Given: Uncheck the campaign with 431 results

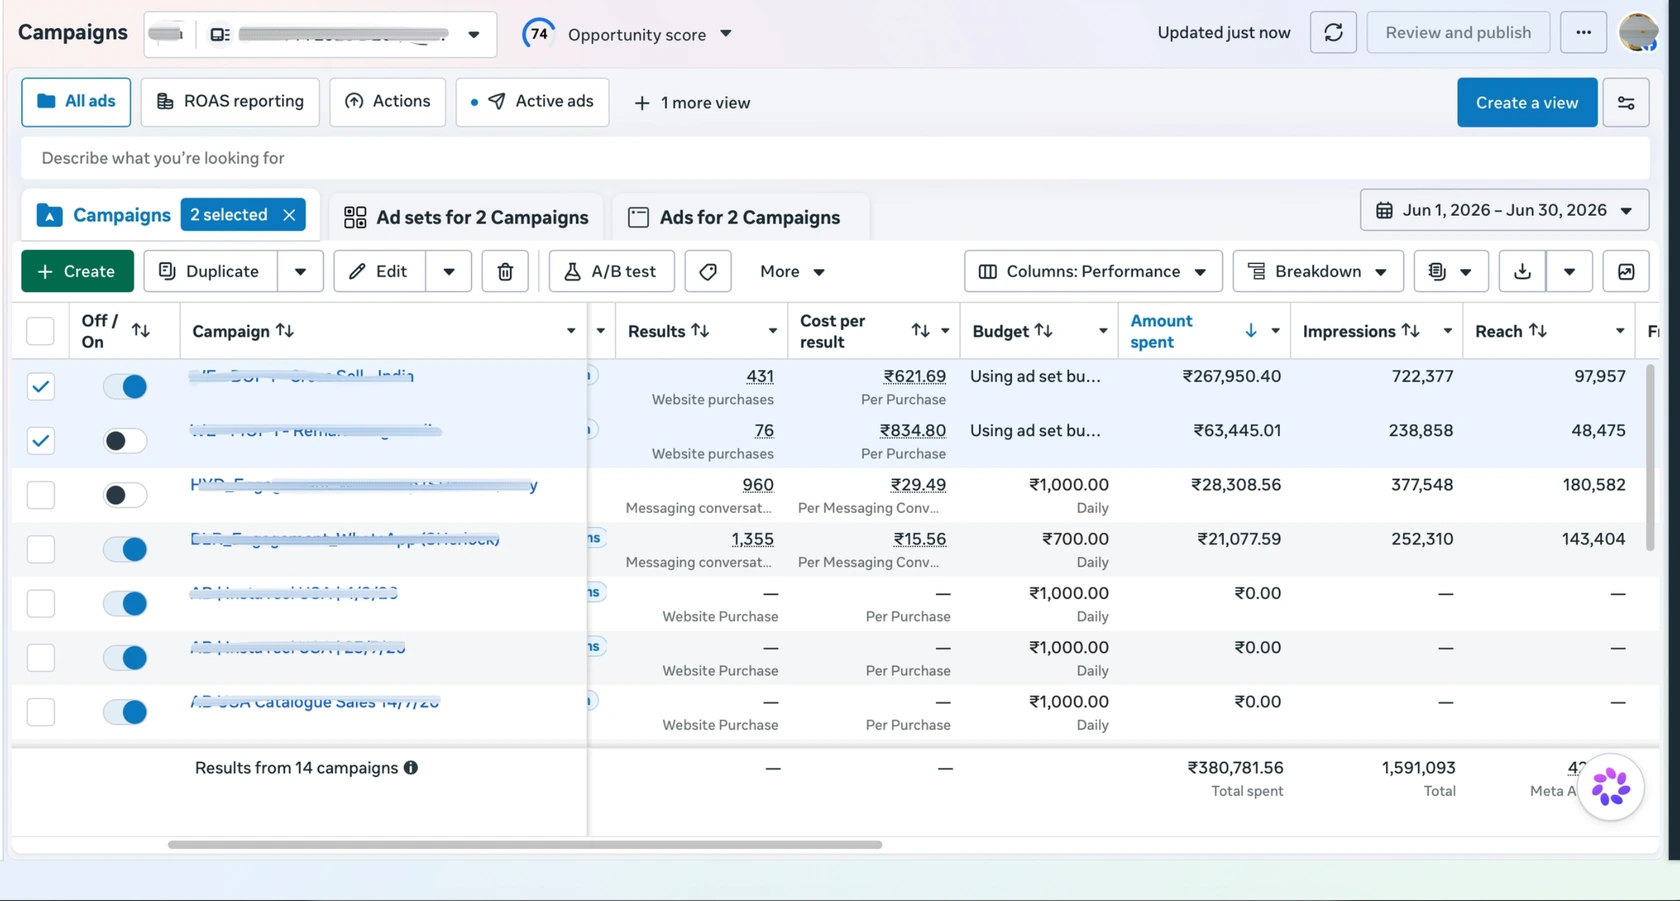Looking at the screenshot, I should click(40, 387).
